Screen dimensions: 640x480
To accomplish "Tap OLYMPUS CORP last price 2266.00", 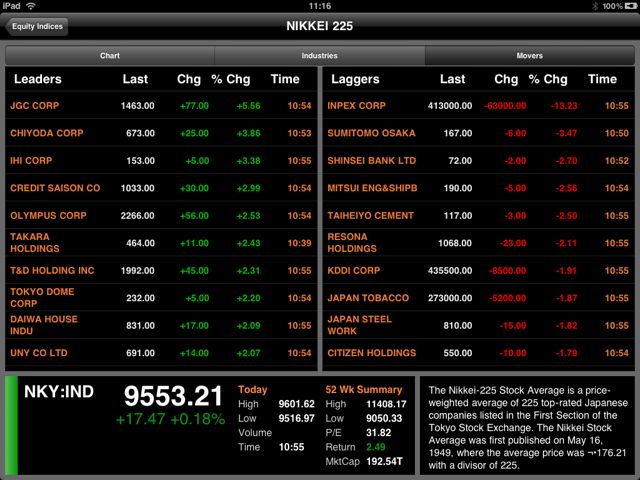I will (x=138, y=216).
